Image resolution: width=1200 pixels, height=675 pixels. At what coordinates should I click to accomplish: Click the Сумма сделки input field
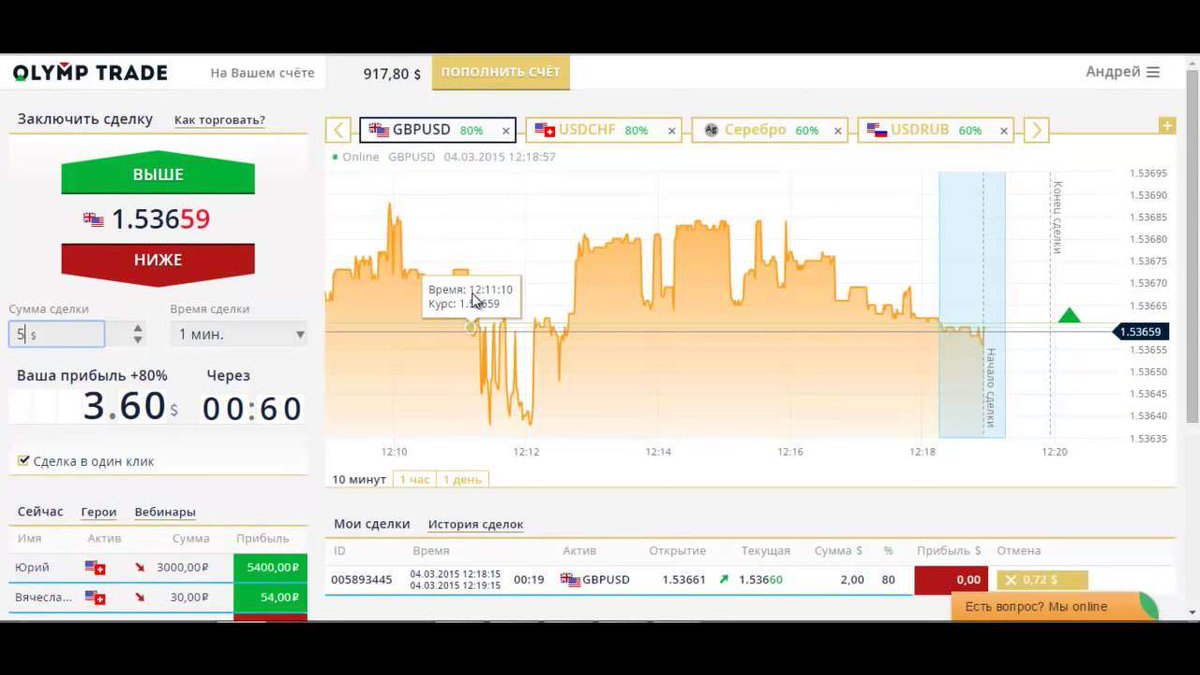click(x=57, y=334)
